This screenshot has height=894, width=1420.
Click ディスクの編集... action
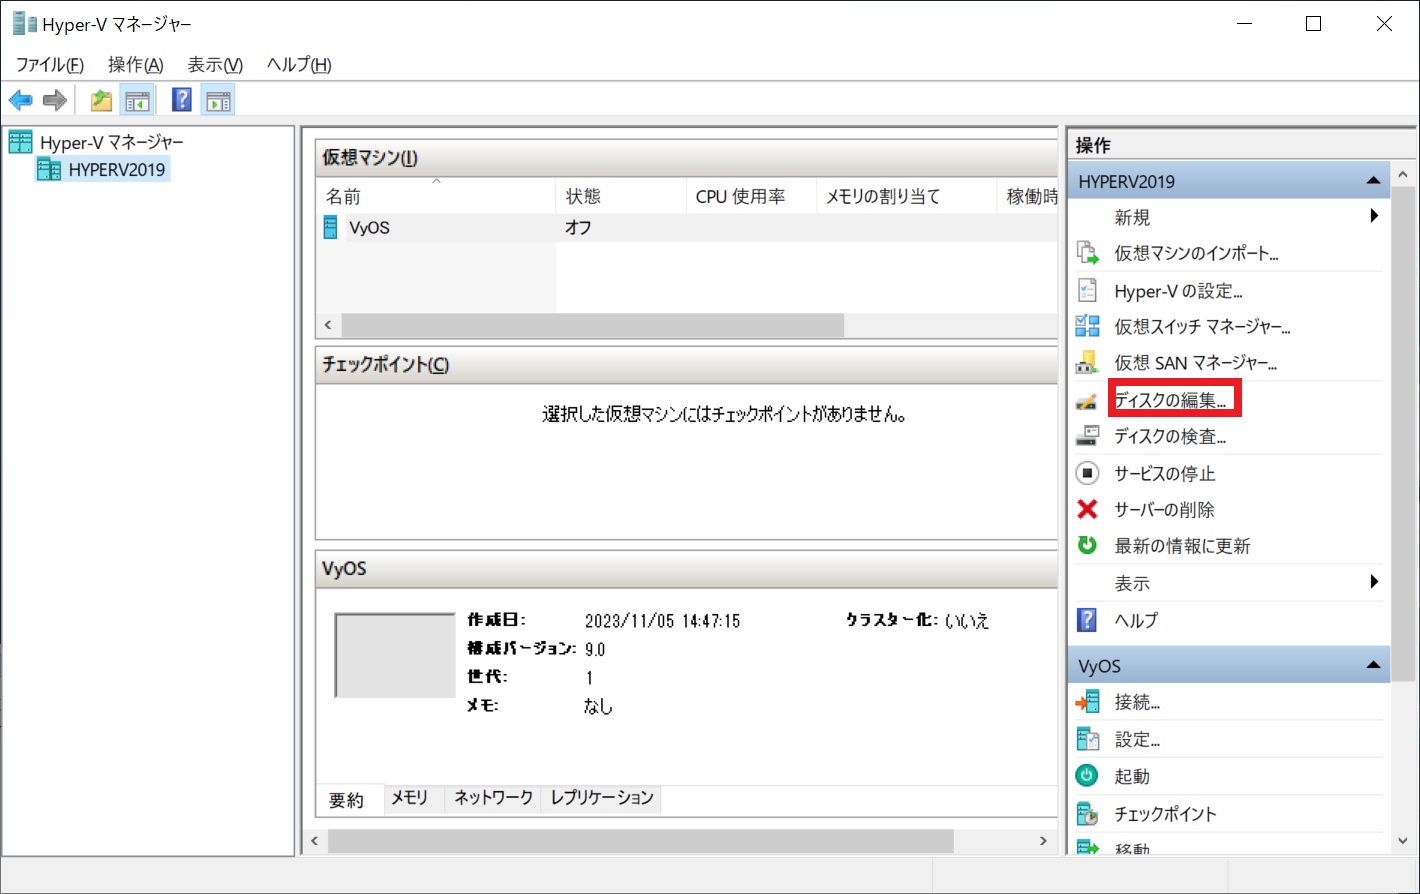pos(1170,400)
